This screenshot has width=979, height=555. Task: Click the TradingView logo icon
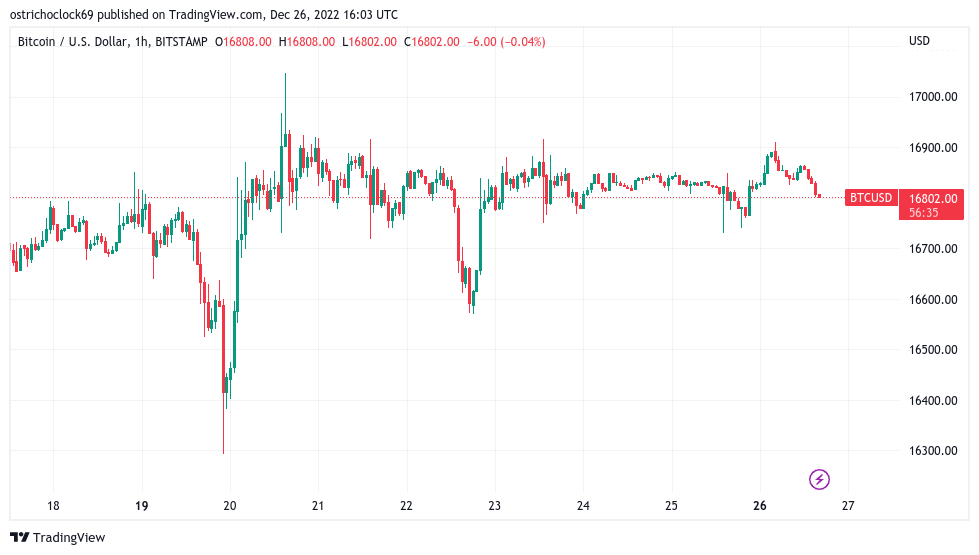point(20,537)
